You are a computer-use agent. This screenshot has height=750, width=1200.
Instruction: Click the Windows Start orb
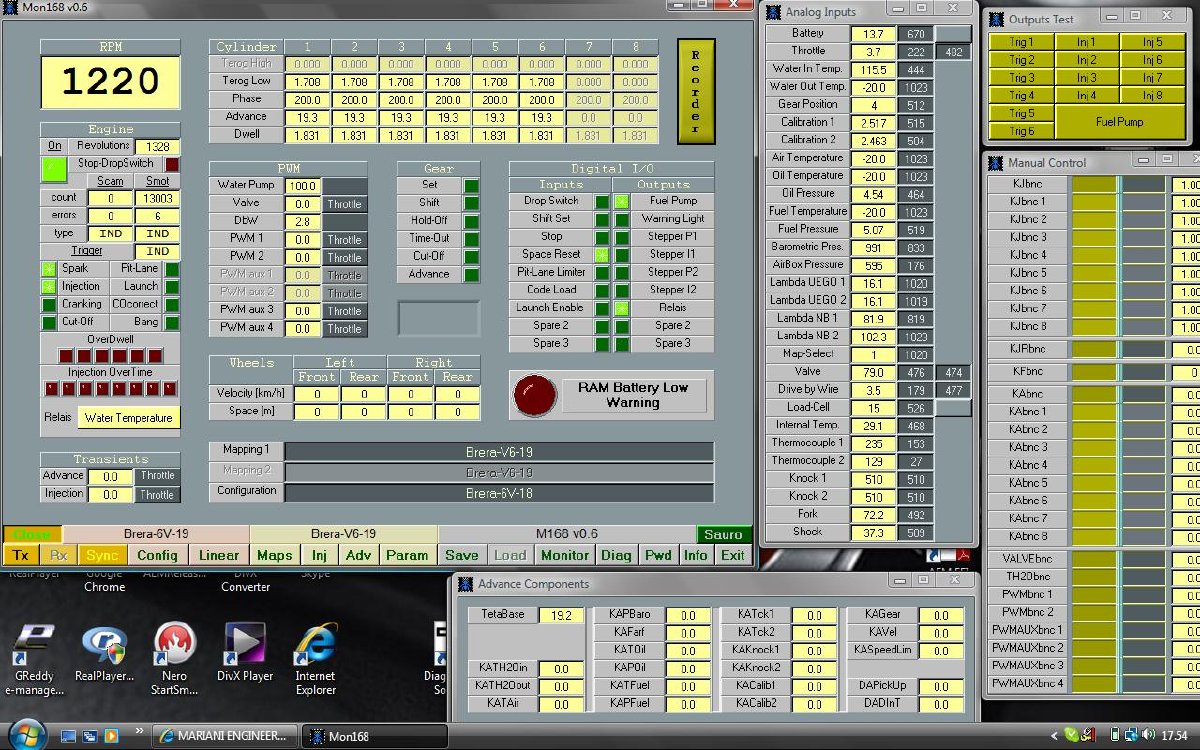tap(27, 733)
